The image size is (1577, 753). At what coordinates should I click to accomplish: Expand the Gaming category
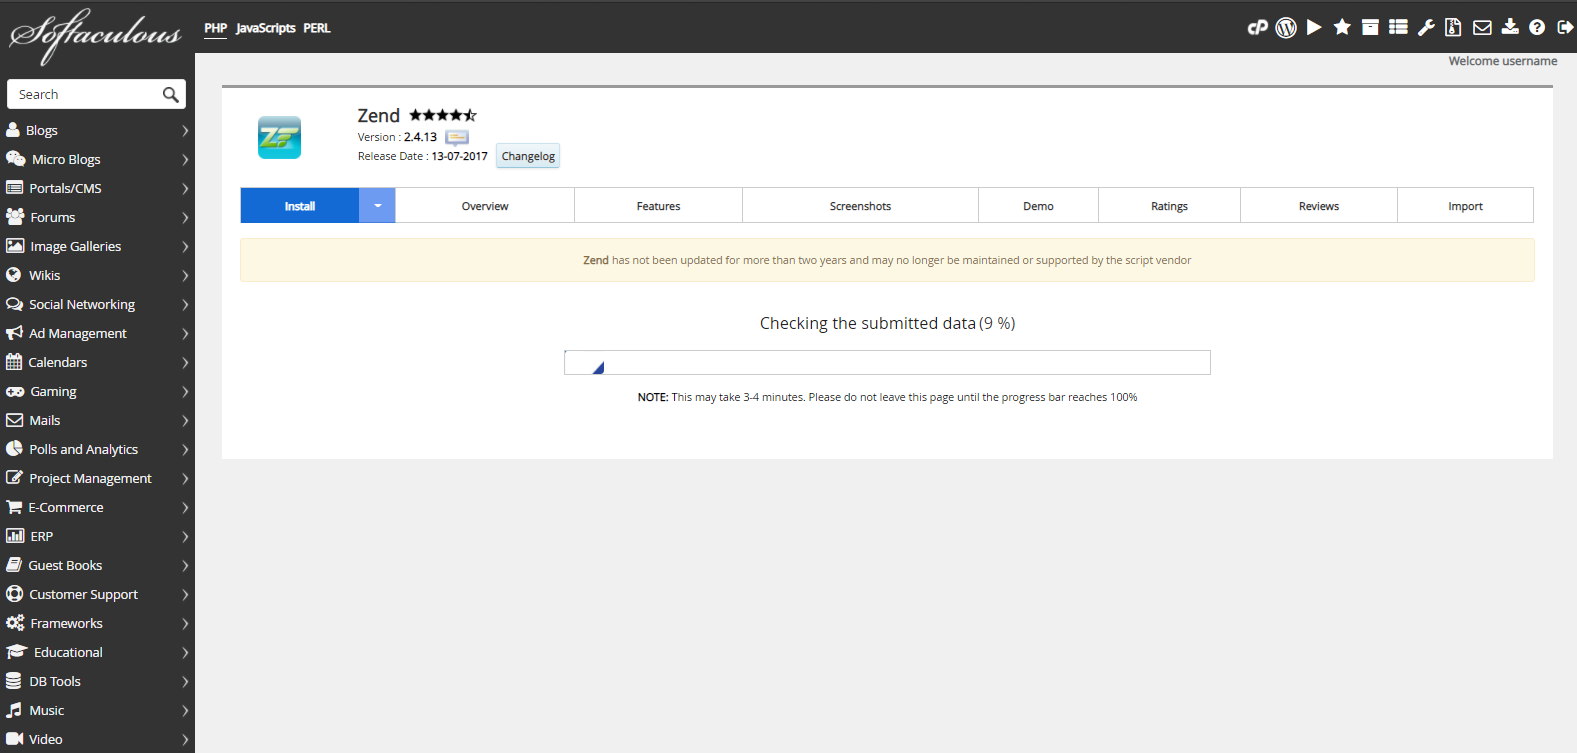97,391
